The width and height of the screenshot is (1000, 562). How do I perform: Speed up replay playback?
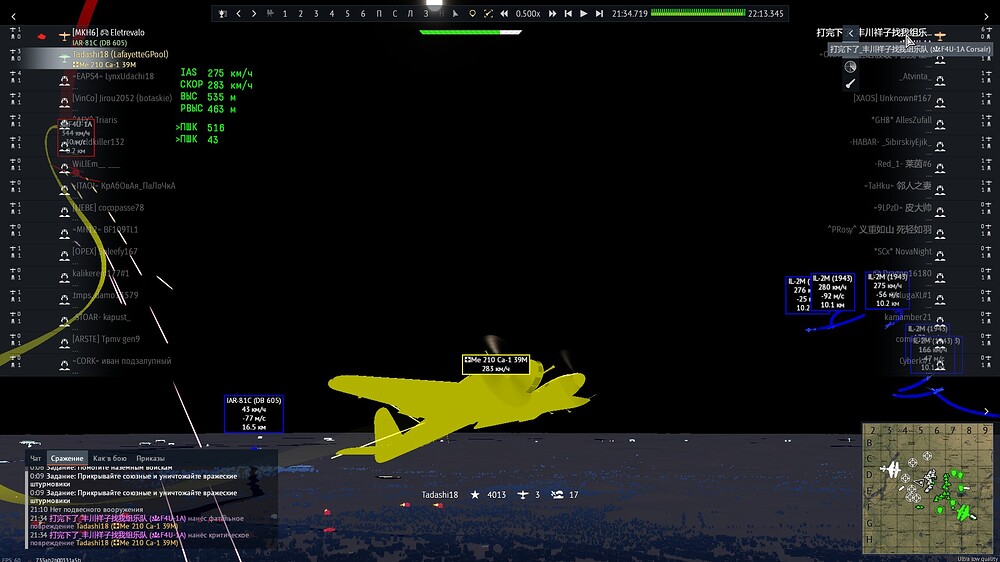(552, 13)
